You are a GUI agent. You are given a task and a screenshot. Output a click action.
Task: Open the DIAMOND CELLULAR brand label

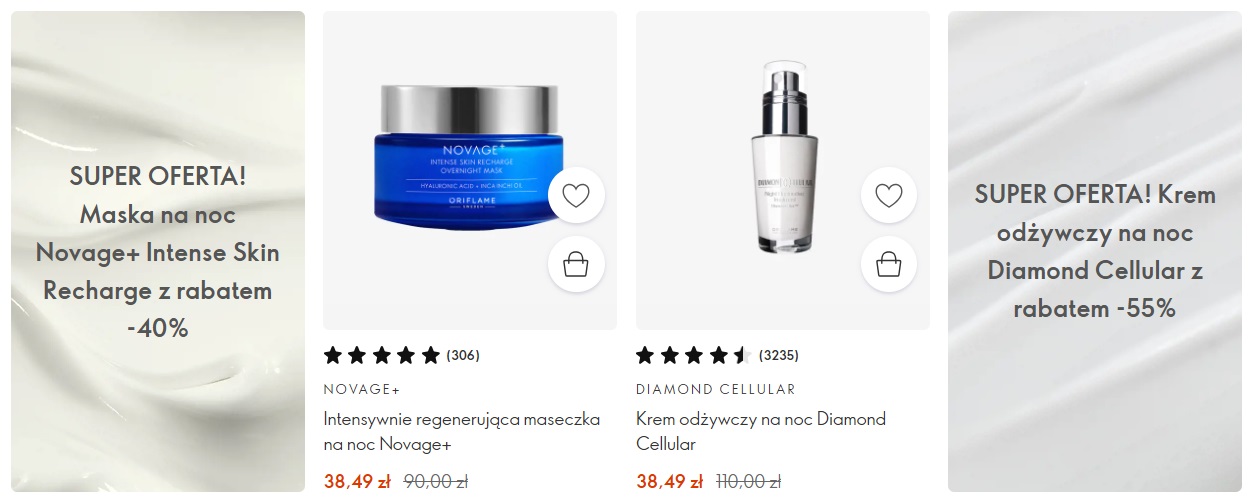click(716, 389)
